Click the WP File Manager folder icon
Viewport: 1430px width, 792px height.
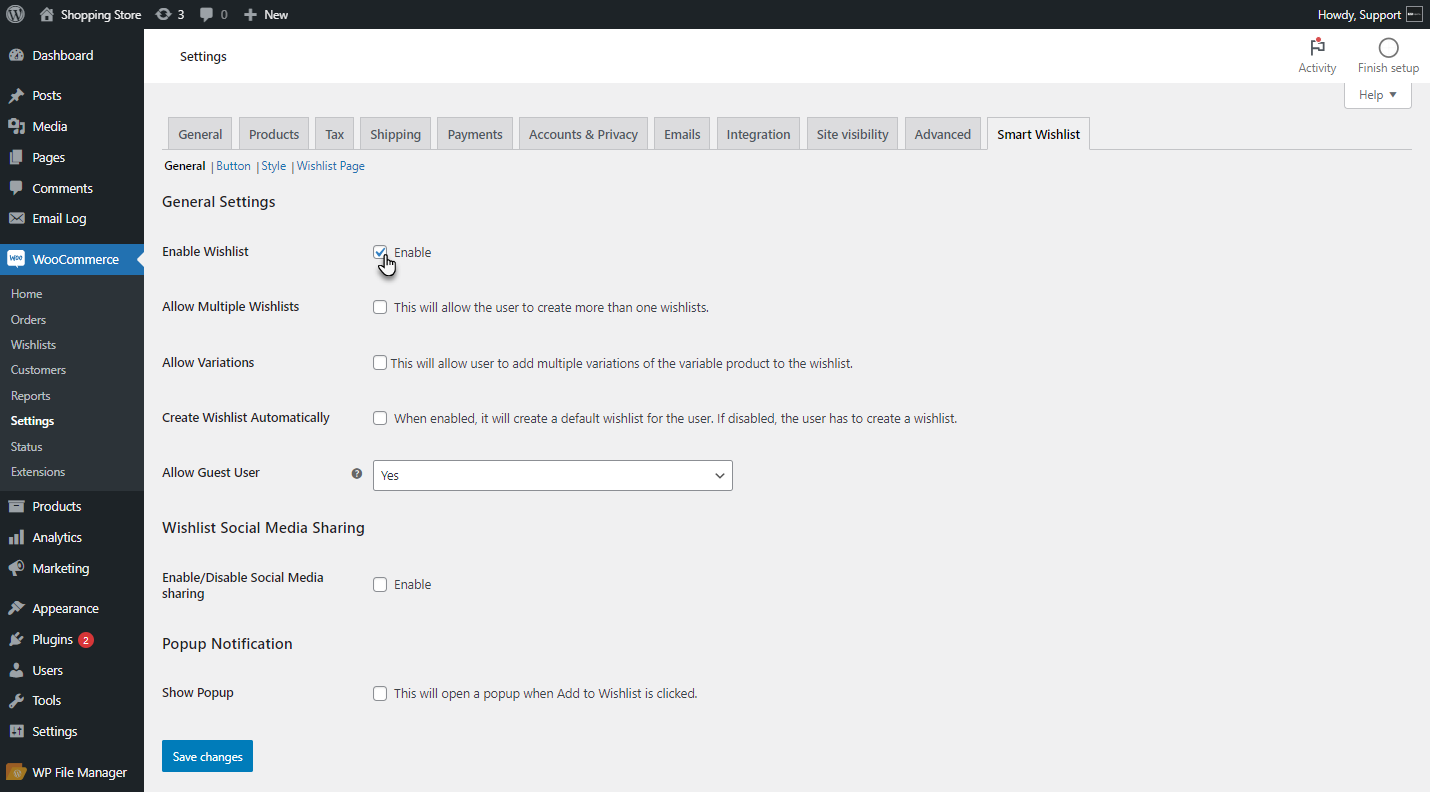tap(16, 772)
